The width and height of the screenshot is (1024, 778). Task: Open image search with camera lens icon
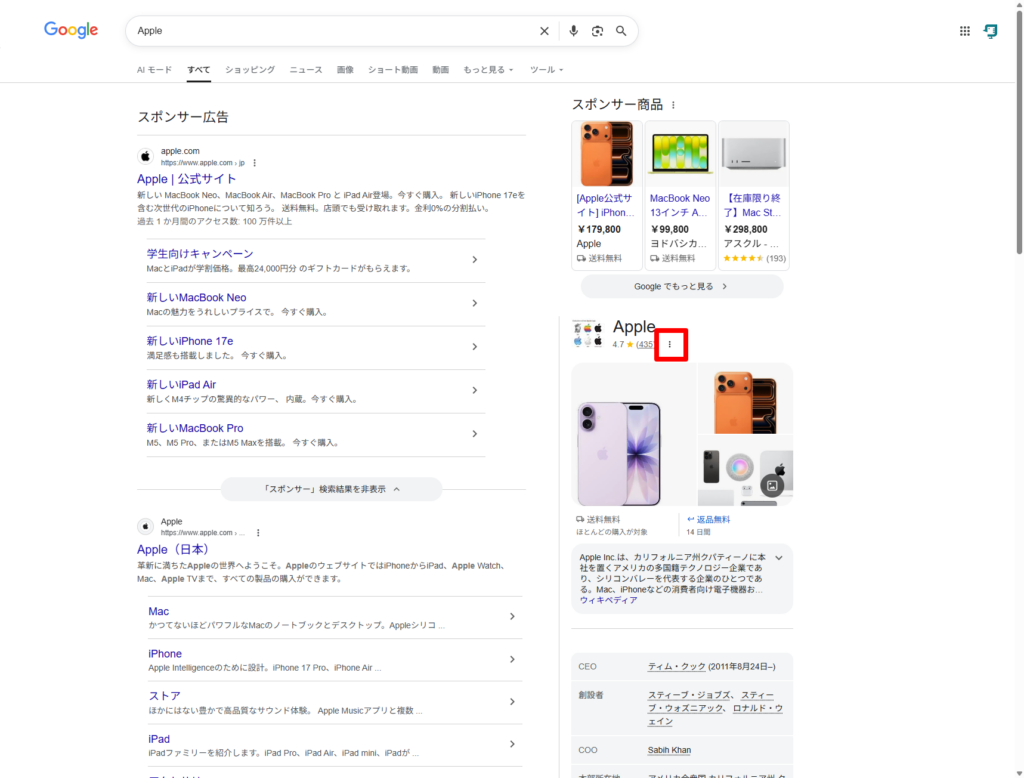[597, 31]
